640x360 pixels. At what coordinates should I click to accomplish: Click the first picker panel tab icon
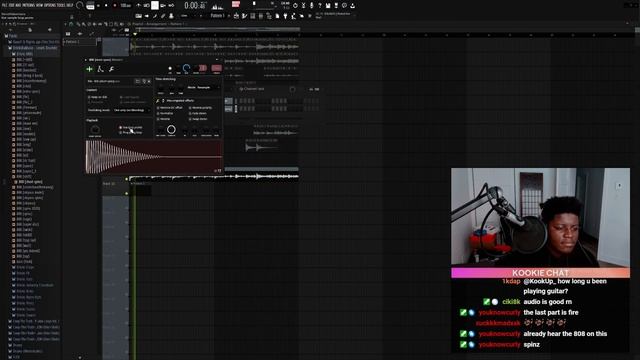[68, 34]
